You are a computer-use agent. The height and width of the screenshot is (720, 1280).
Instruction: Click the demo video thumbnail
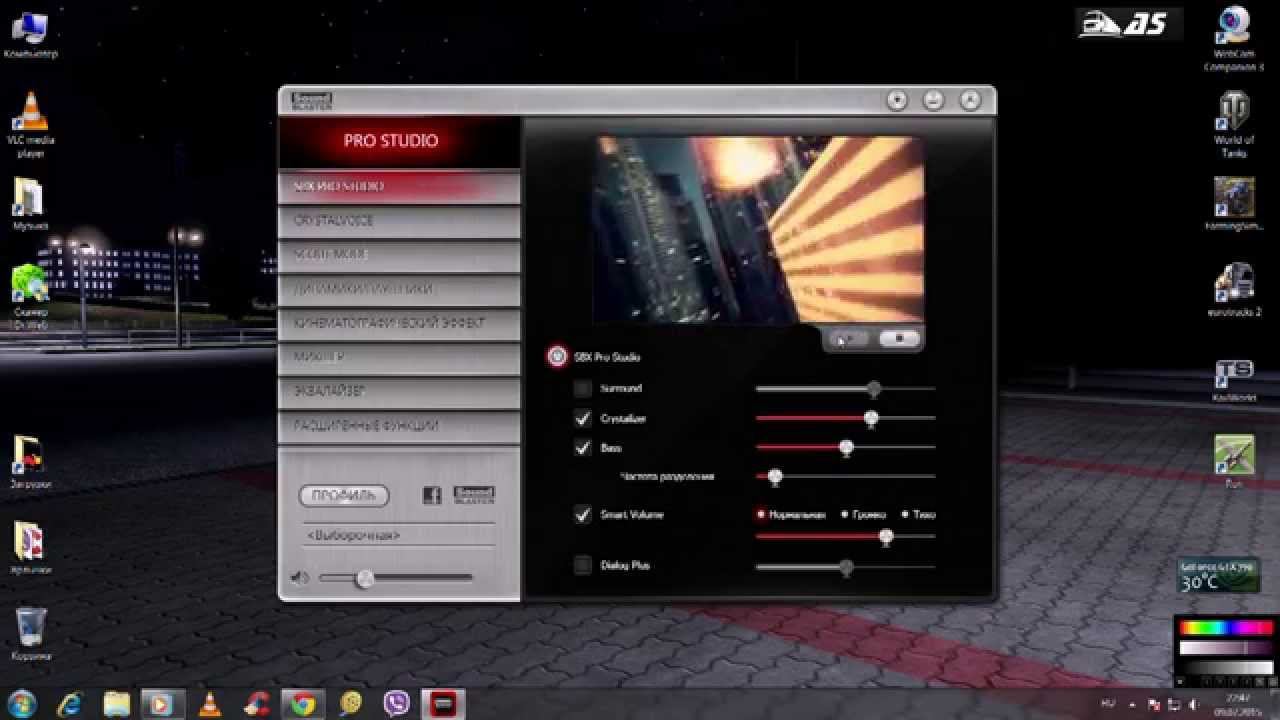pos(759,230)
